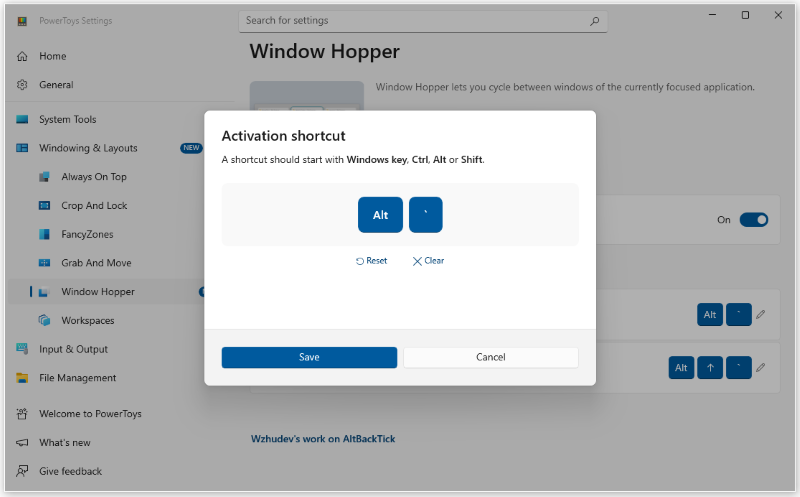Open Wzhudev's work on AltBackTick link
Image resolution: width=800 pixels, height=497 pixels.
coord(323,439)
